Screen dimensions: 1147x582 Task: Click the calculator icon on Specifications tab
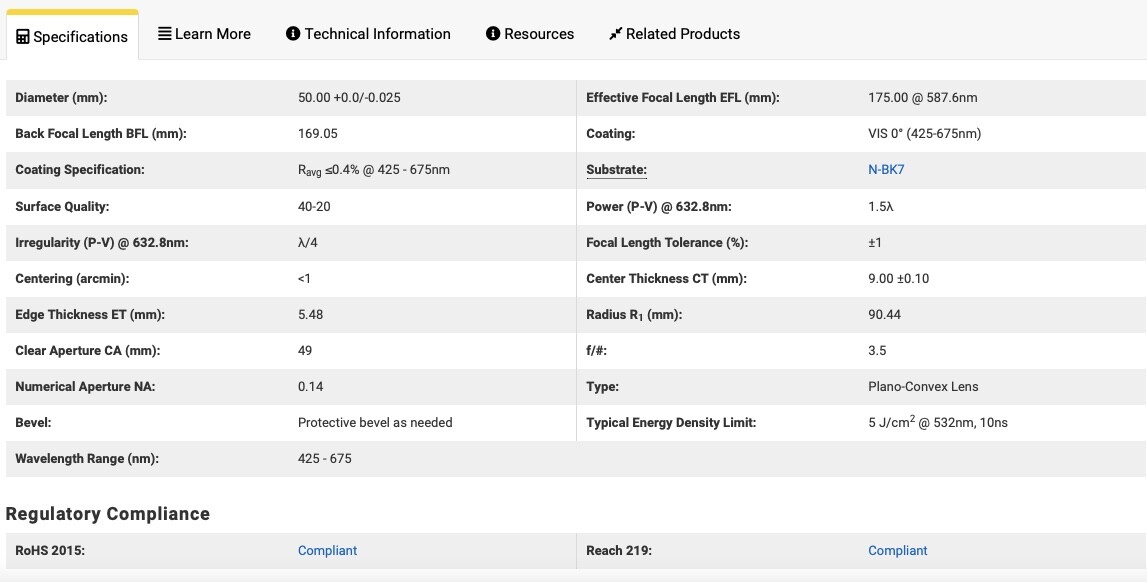coord(23,37)
